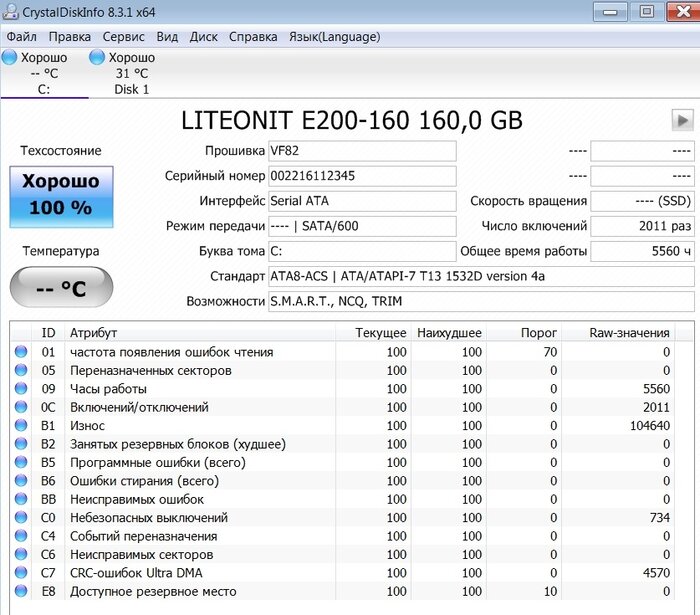
Task: Click the features field S.M.A.R.T., NCQ, TRIM
Action: (x=481, y=301)
